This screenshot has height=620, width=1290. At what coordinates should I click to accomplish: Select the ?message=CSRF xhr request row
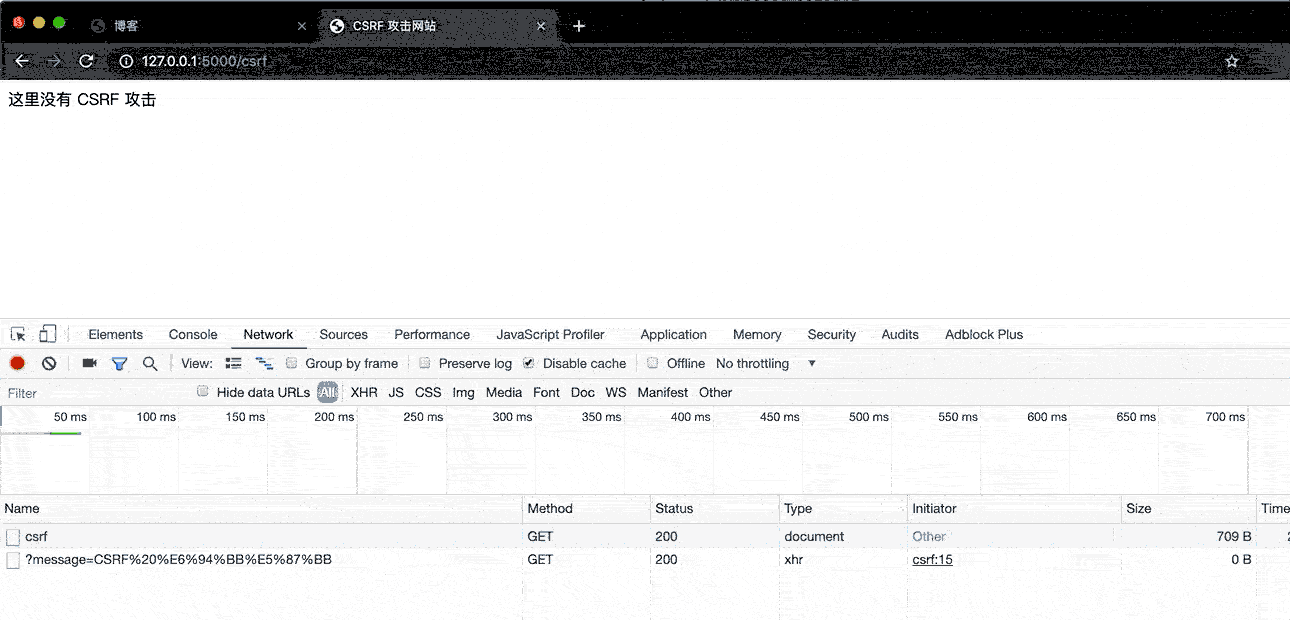(645, 559)
